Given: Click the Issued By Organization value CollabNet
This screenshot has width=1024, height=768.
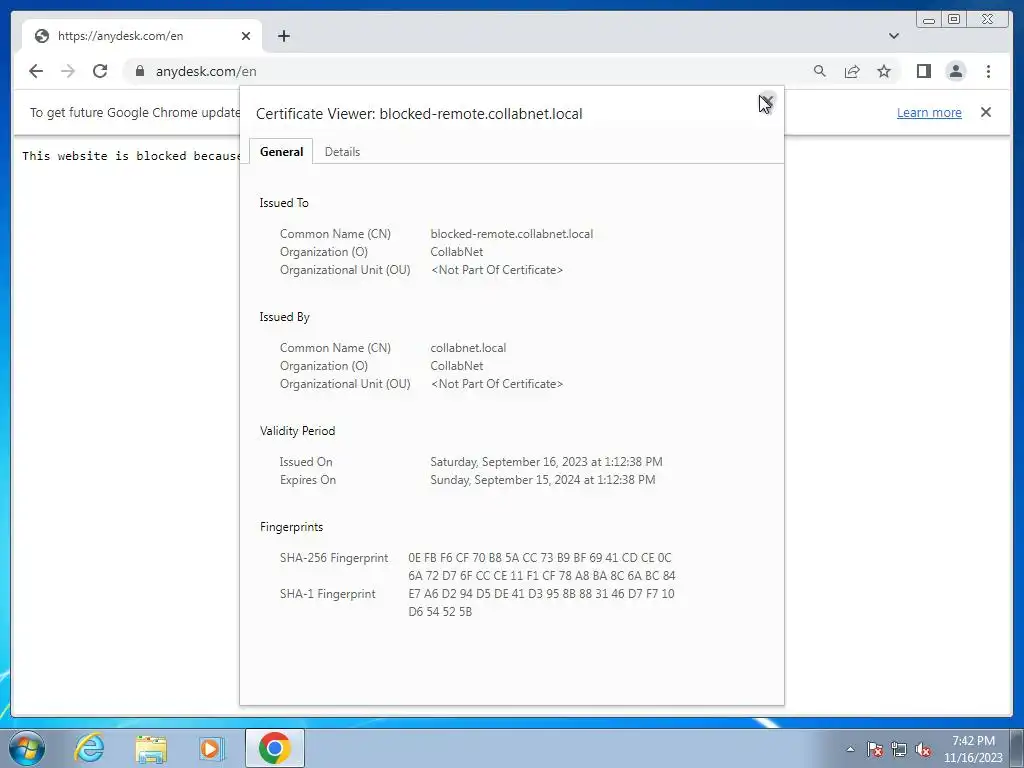Looking at the screenshot, I should (456, 366).
